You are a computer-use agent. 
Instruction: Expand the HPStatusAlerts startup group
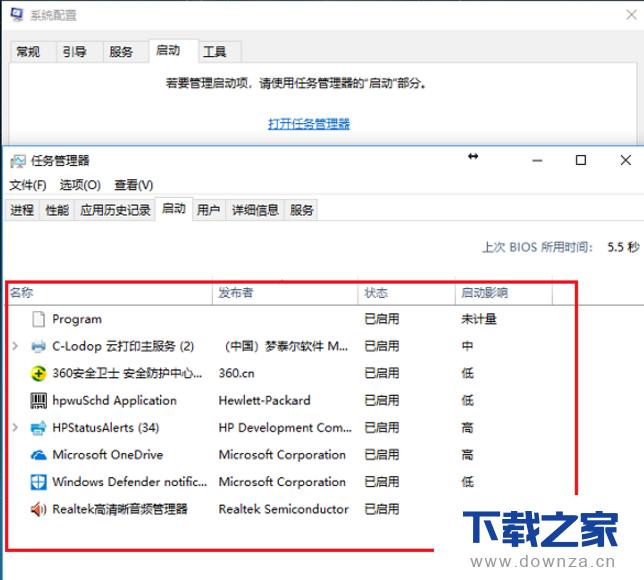[15, 427]
